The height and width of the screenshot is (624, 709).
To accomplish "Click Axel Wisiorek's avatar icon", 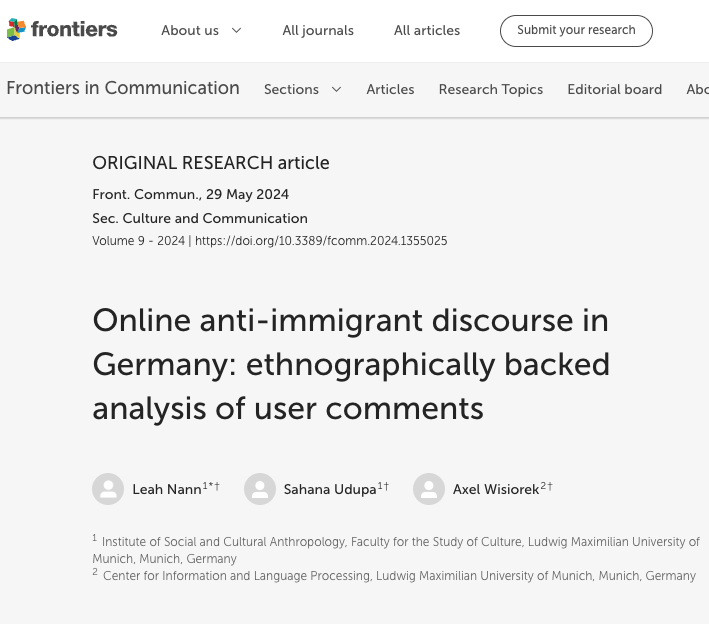I will (x=429, y=489).
